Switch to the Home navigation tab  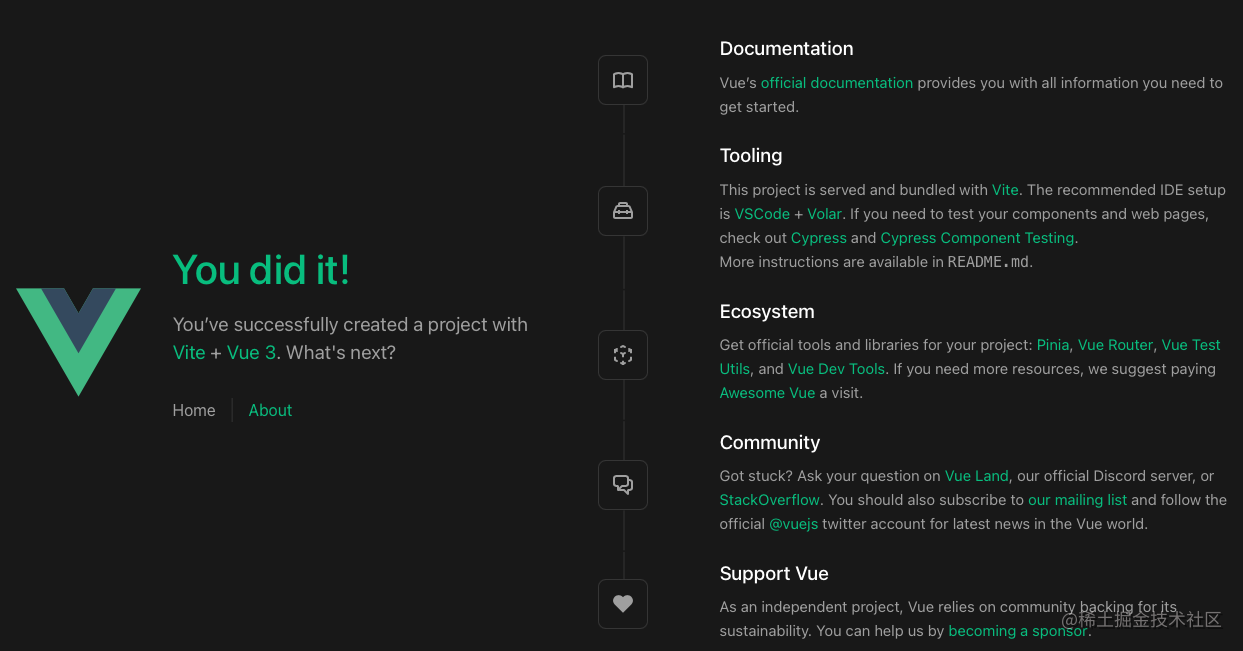[x=193, y=410]
